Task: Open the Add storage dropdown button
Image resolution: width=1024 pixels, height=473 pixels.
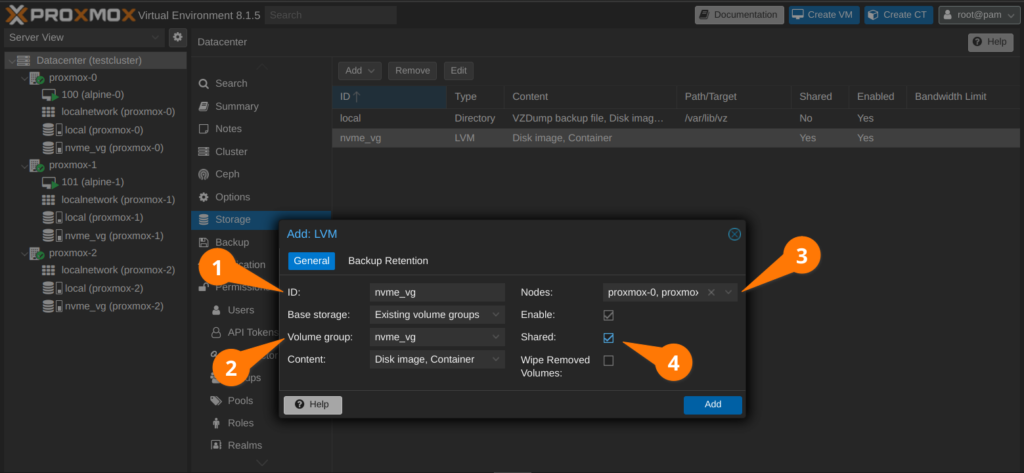Action: [x=360, y=71]
